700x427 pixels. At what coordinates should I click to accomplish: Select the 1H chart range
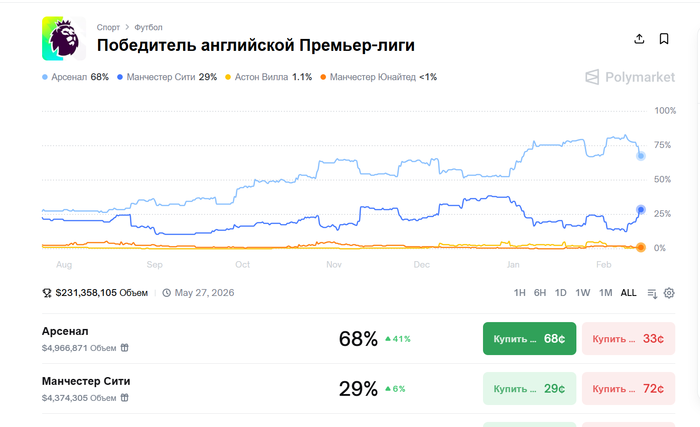tap(519, 293)
